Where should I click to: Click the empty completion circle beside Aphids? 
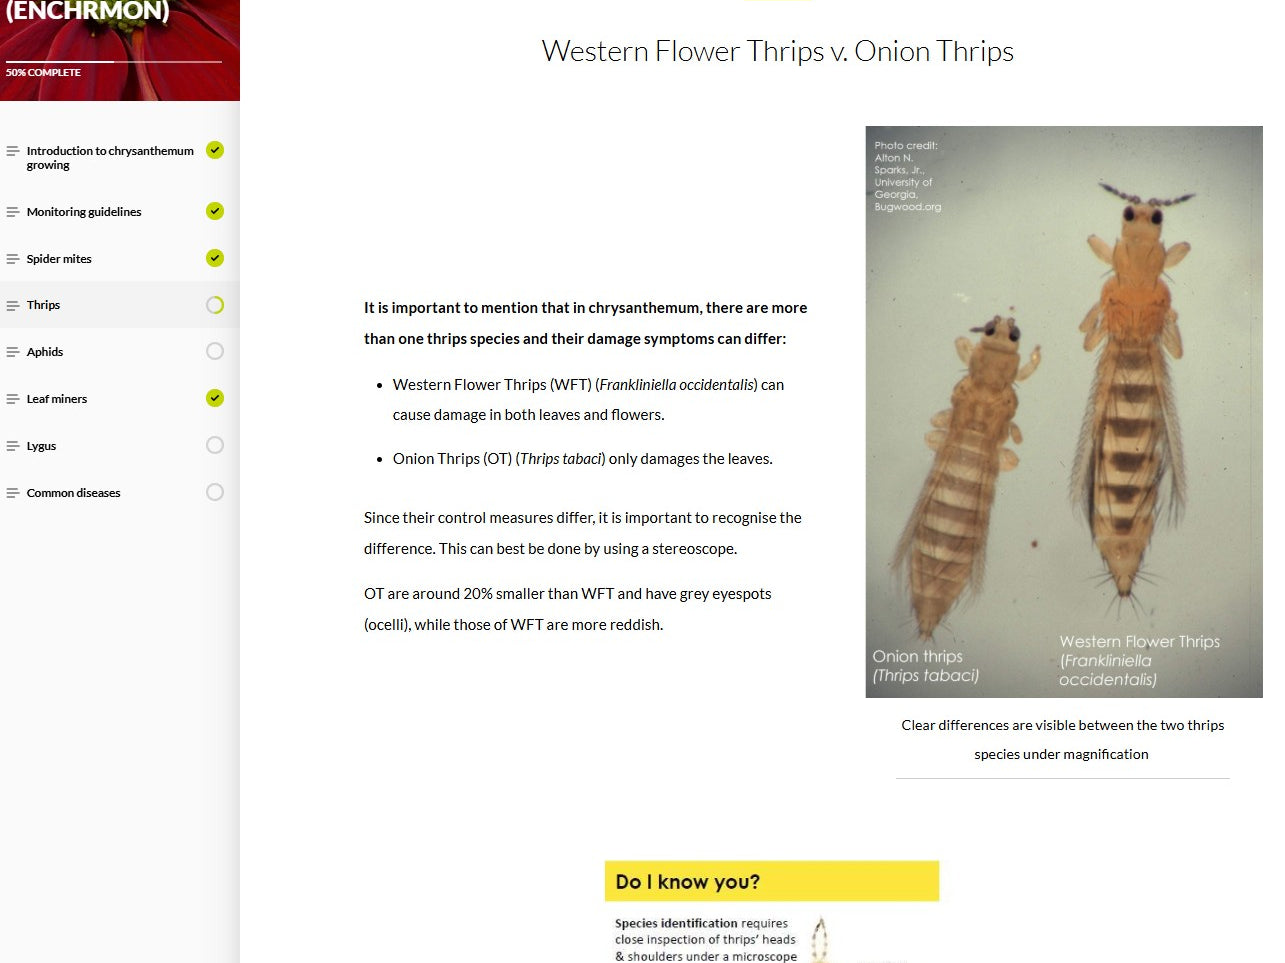214,351
